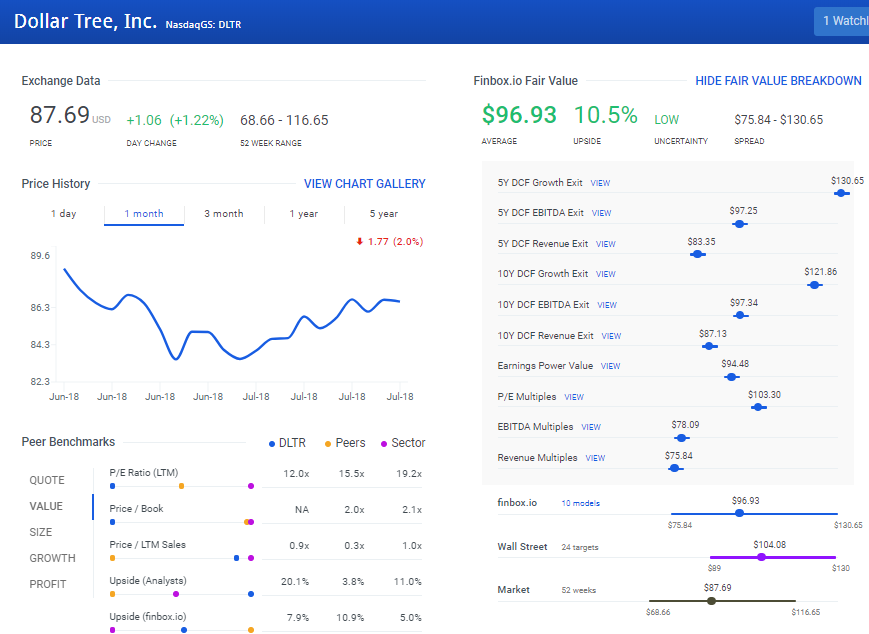Click the 10Y DCF EBITDA Exit $97.34 marker
Screen dimensions: 869x634
pos(740,315)
